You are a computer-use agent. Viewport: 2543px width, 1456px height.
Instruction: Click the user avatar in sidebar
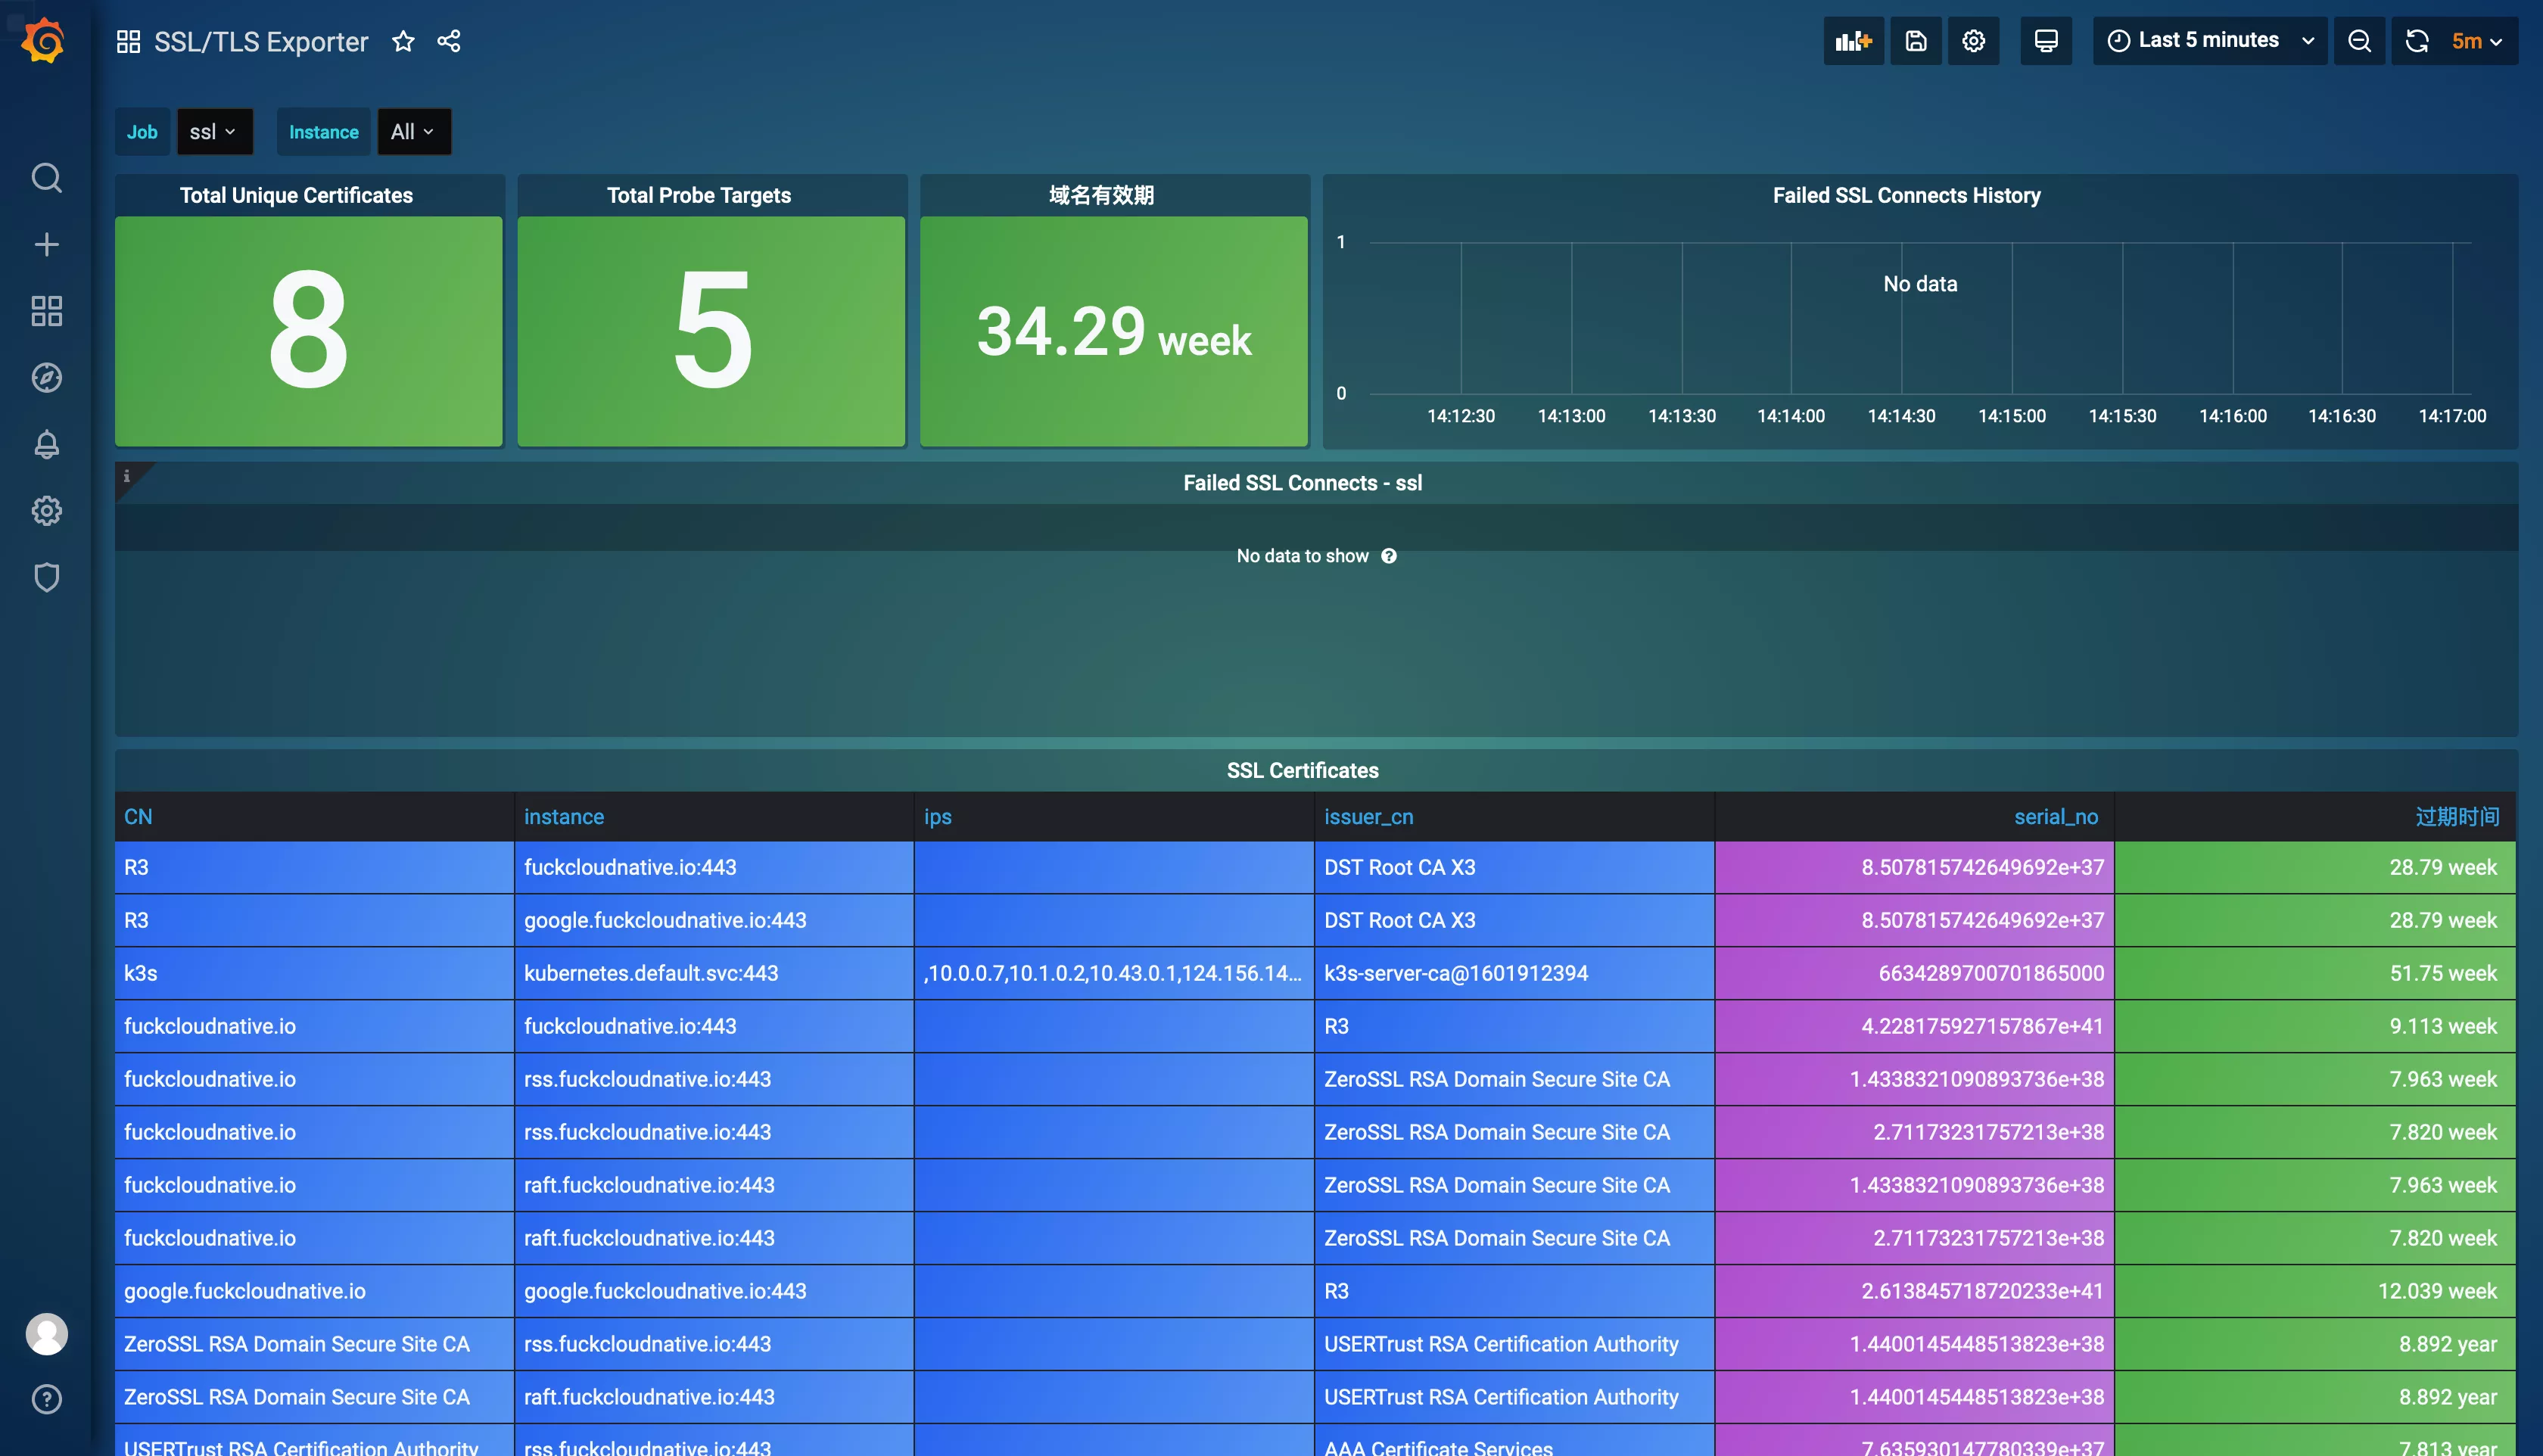pos(46,1334)
